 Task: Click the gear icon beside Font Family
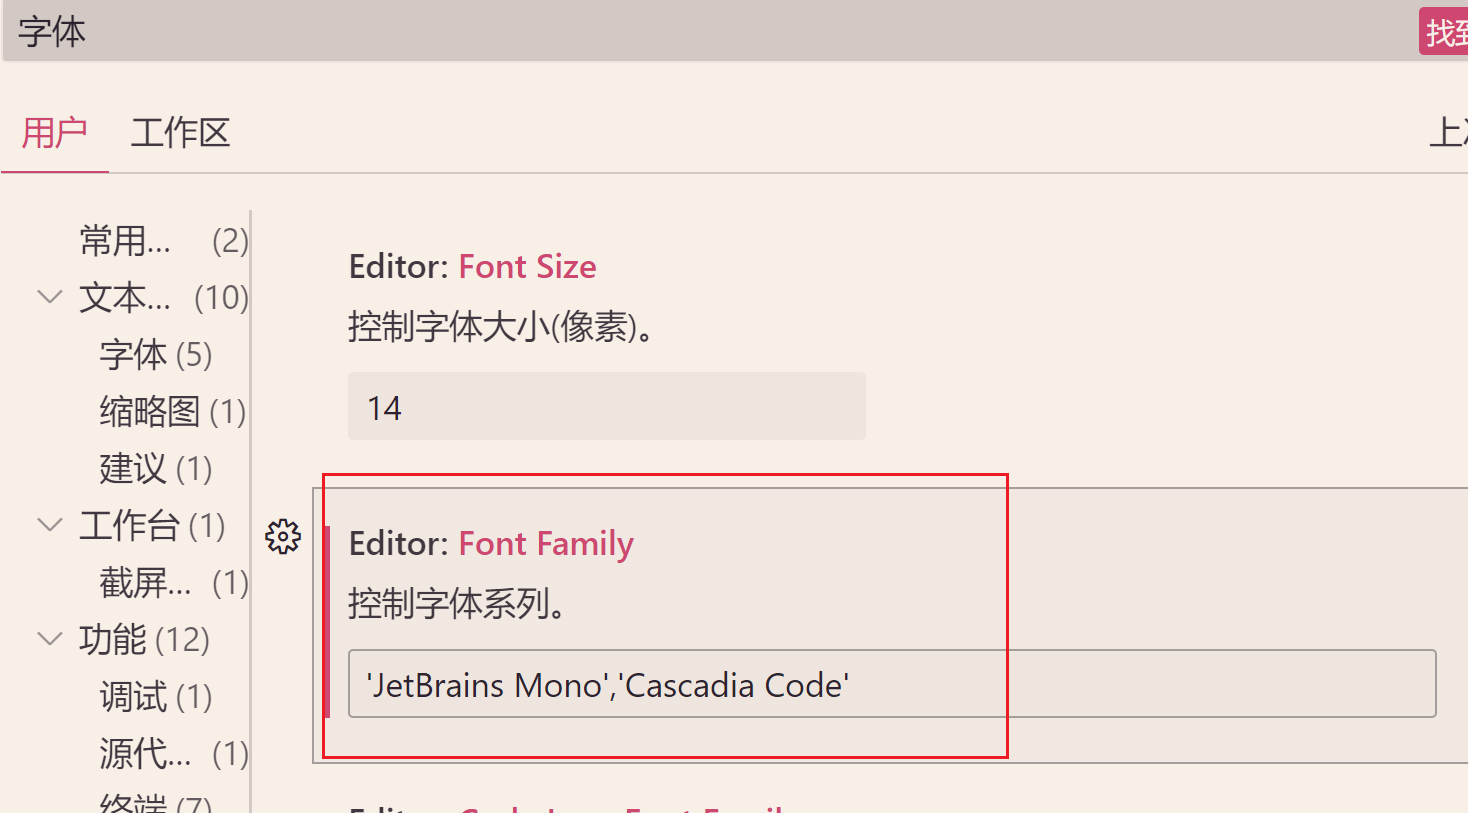tap(283, 537)
